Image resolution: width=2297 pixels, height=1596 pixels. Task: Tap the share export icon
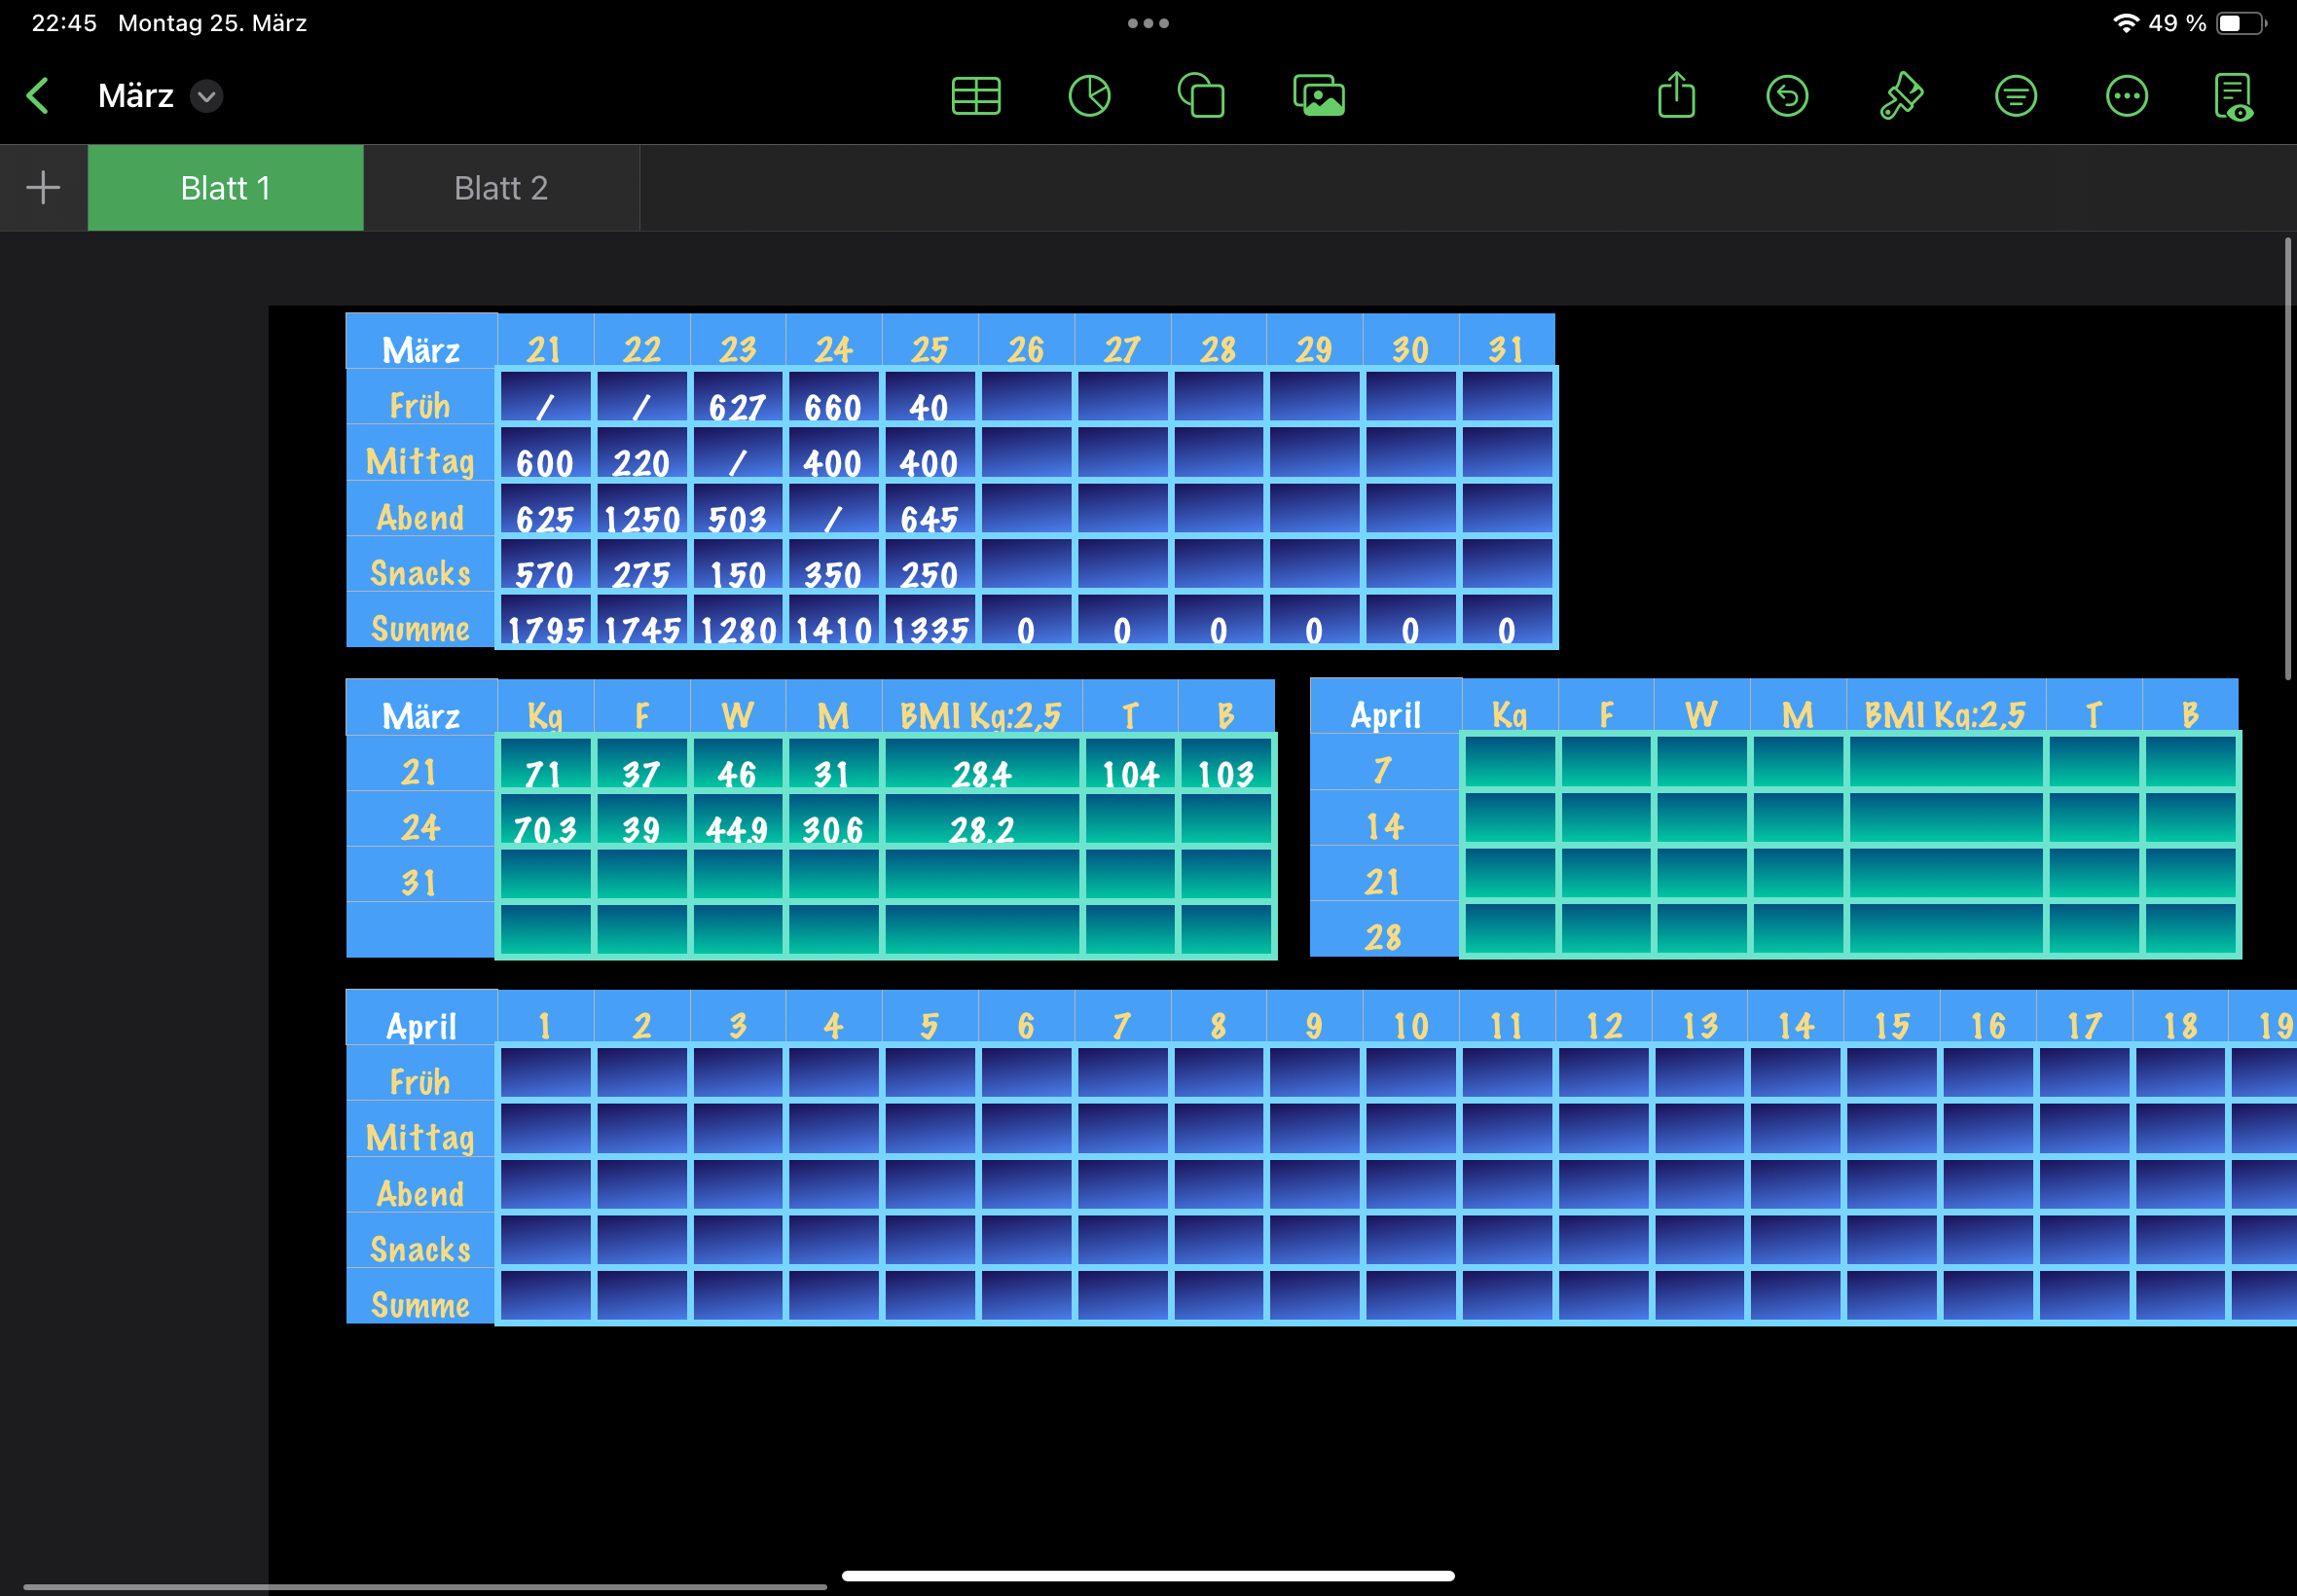pyautogui.click(x=1676, y=96)
